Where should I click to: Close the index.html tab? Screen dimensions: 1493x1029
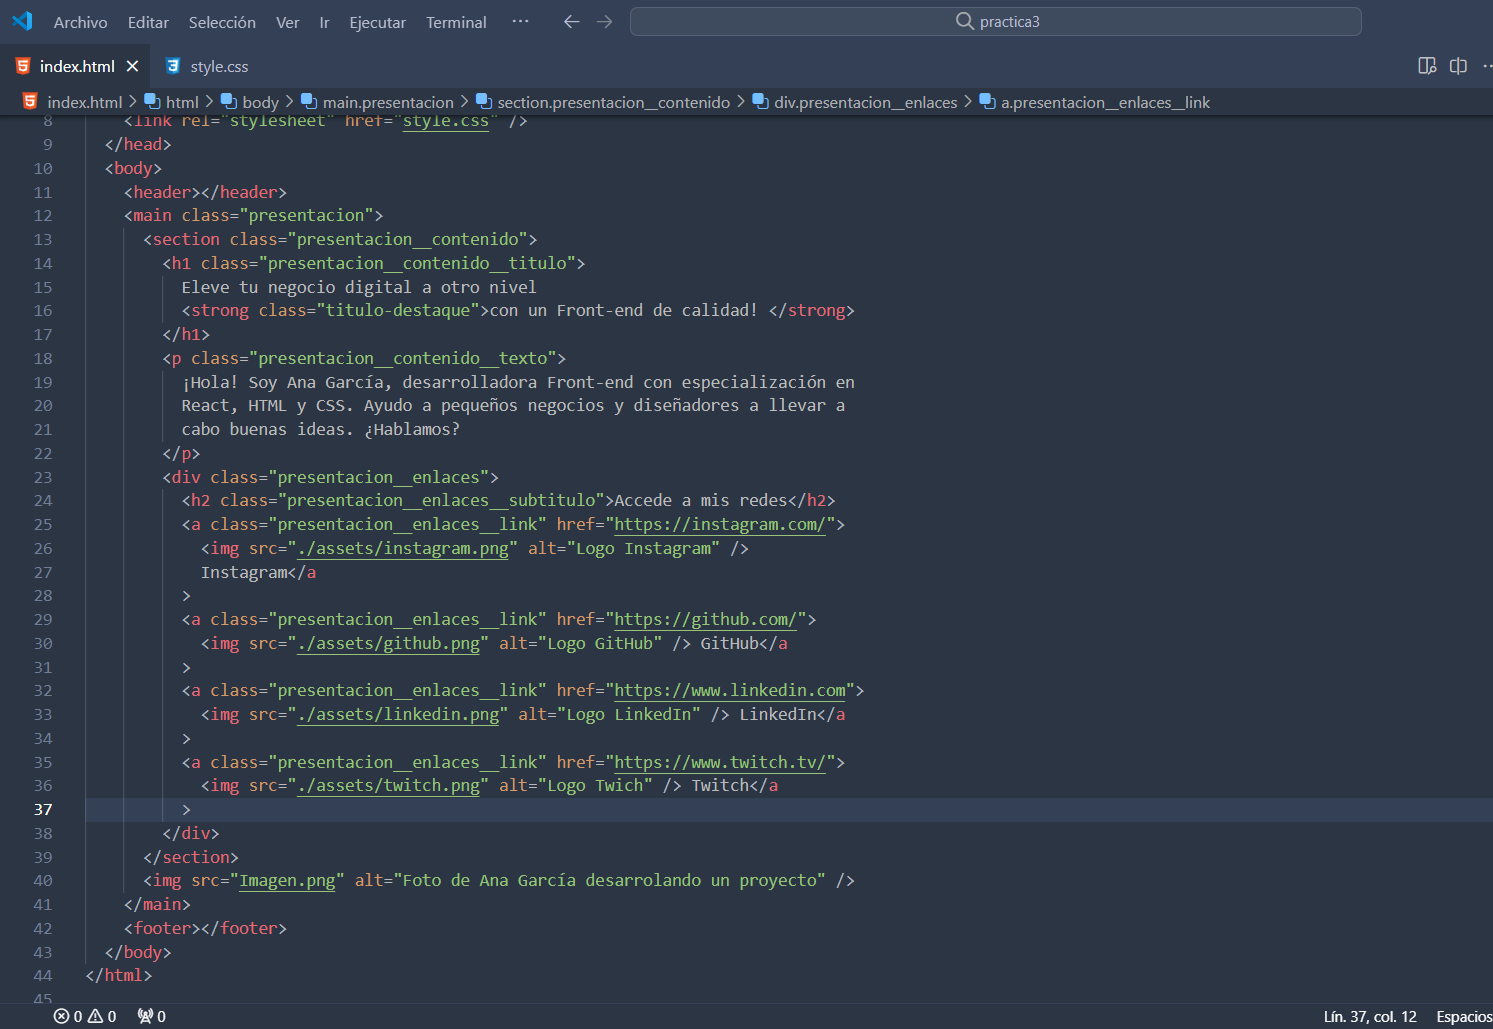pos(132,66)
